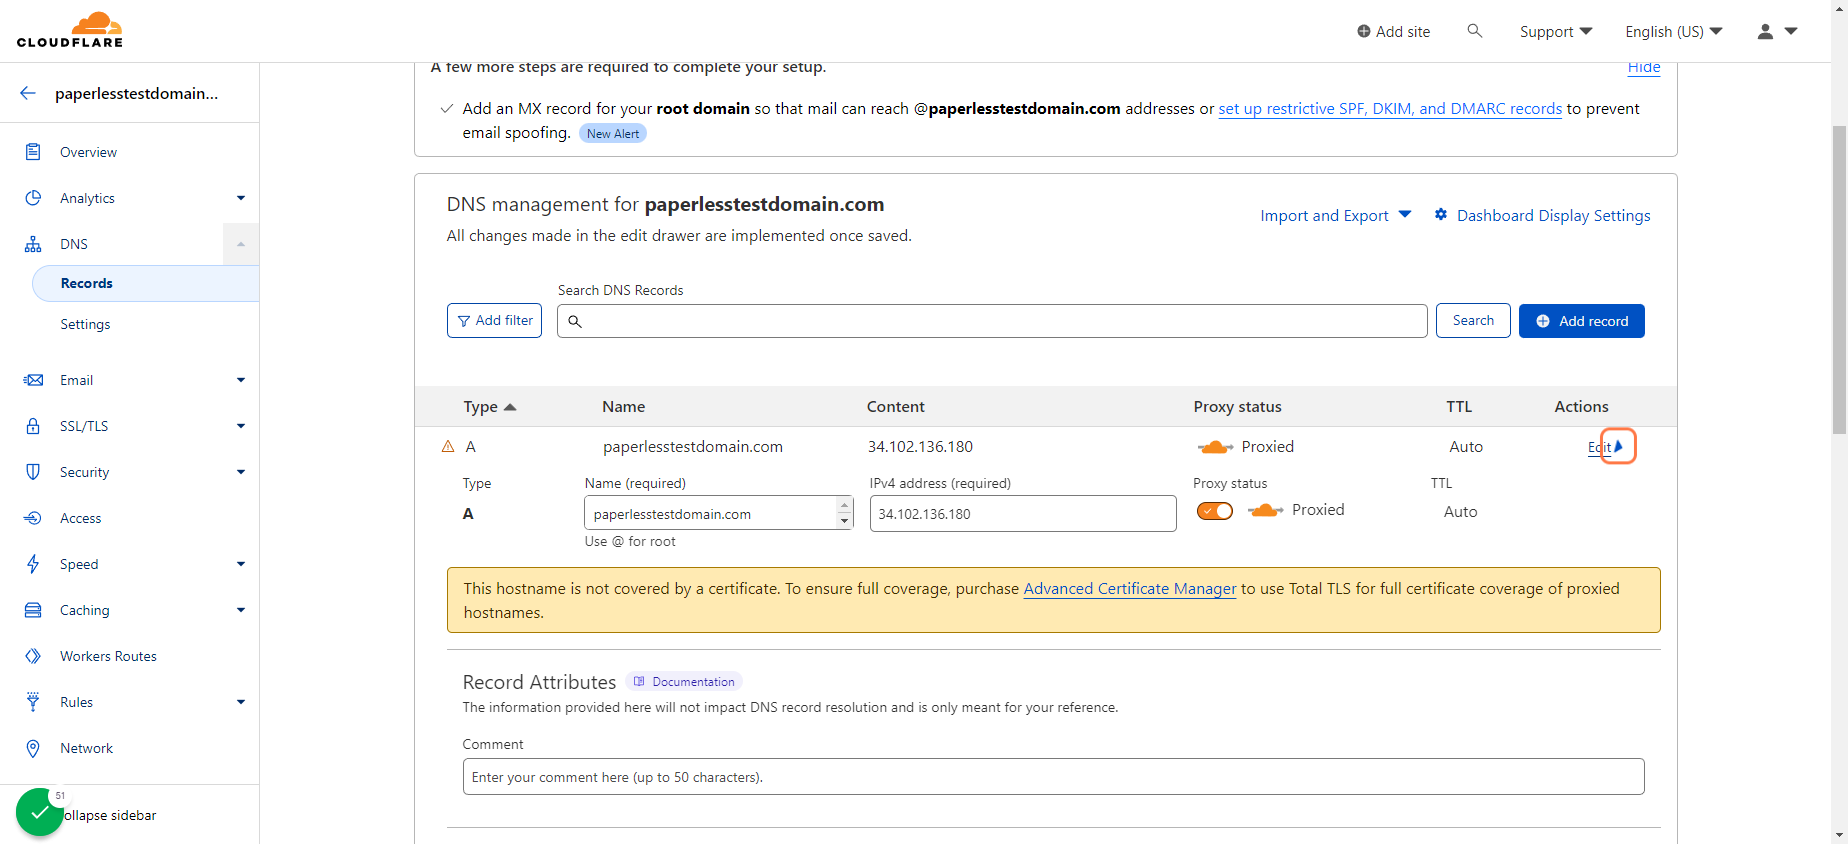
Task: Expand the Analytics menu
Action: (x=241, y=198)
